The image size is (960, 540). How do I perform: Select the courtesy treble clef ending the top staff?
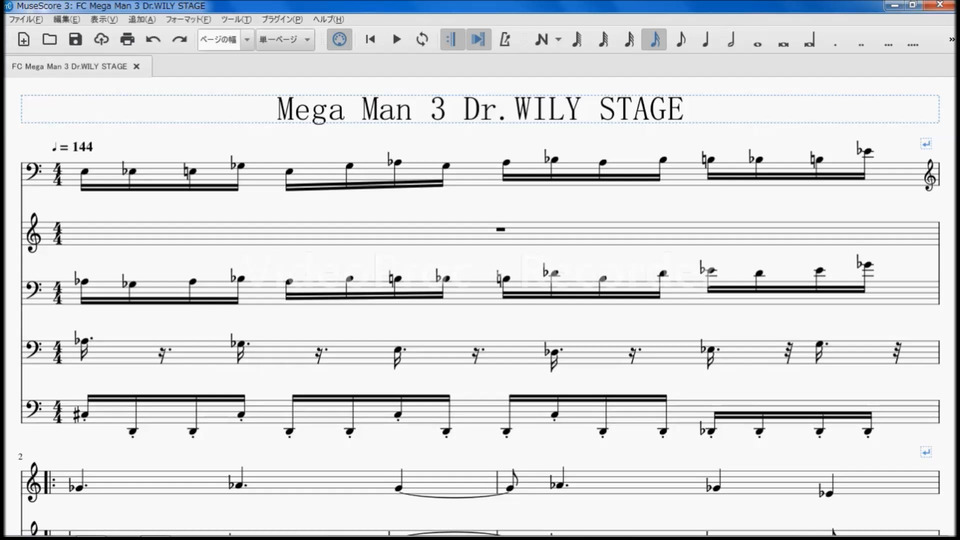(929, 176)
